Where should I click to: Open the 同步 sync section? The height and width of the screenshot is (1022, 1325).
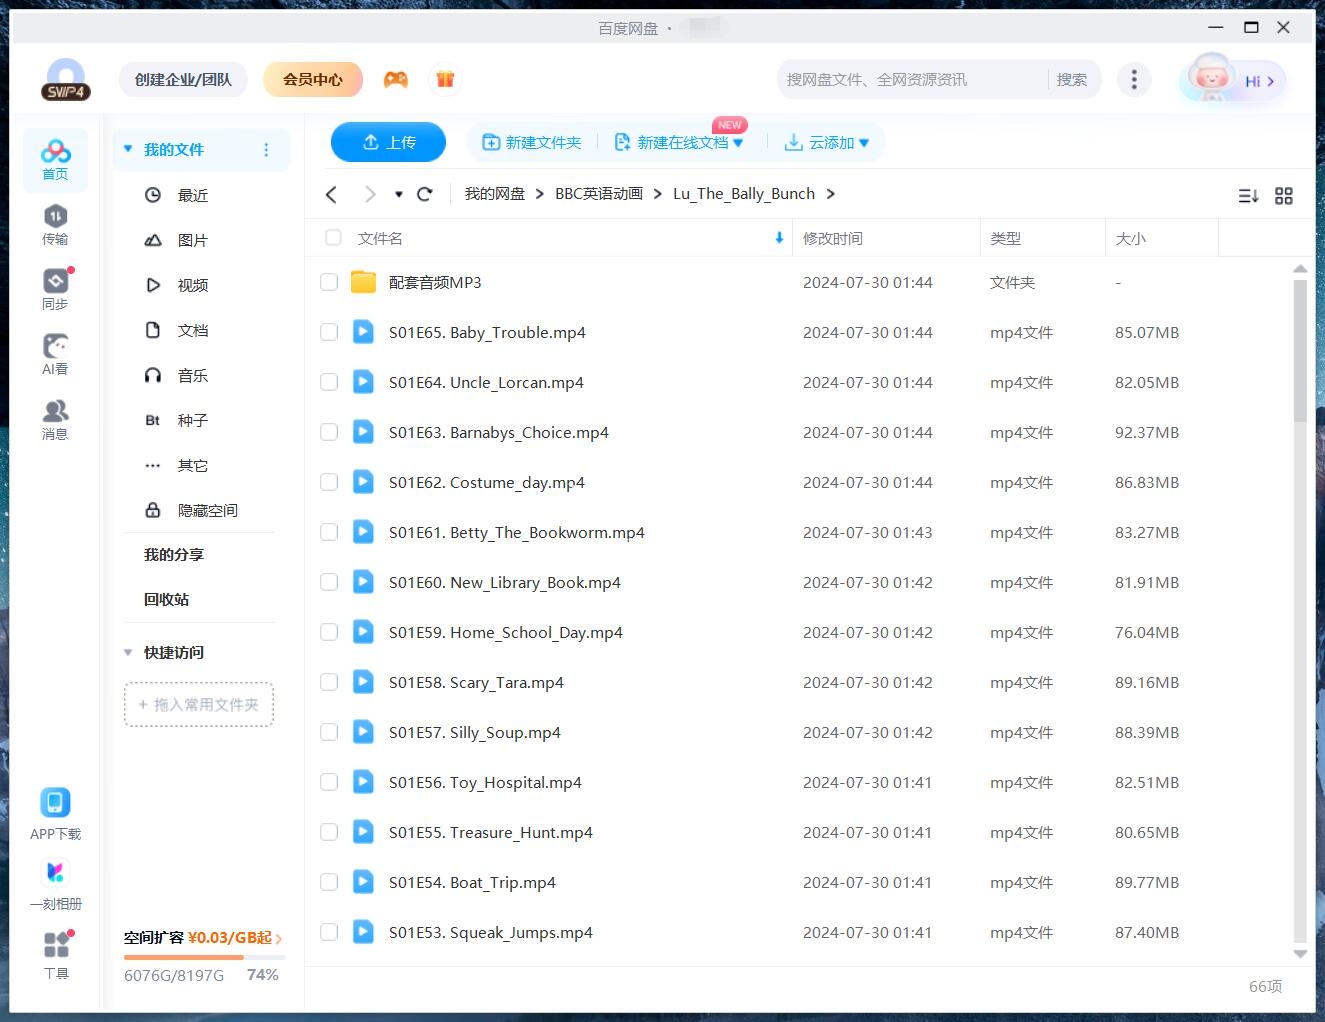click(55, 289)
